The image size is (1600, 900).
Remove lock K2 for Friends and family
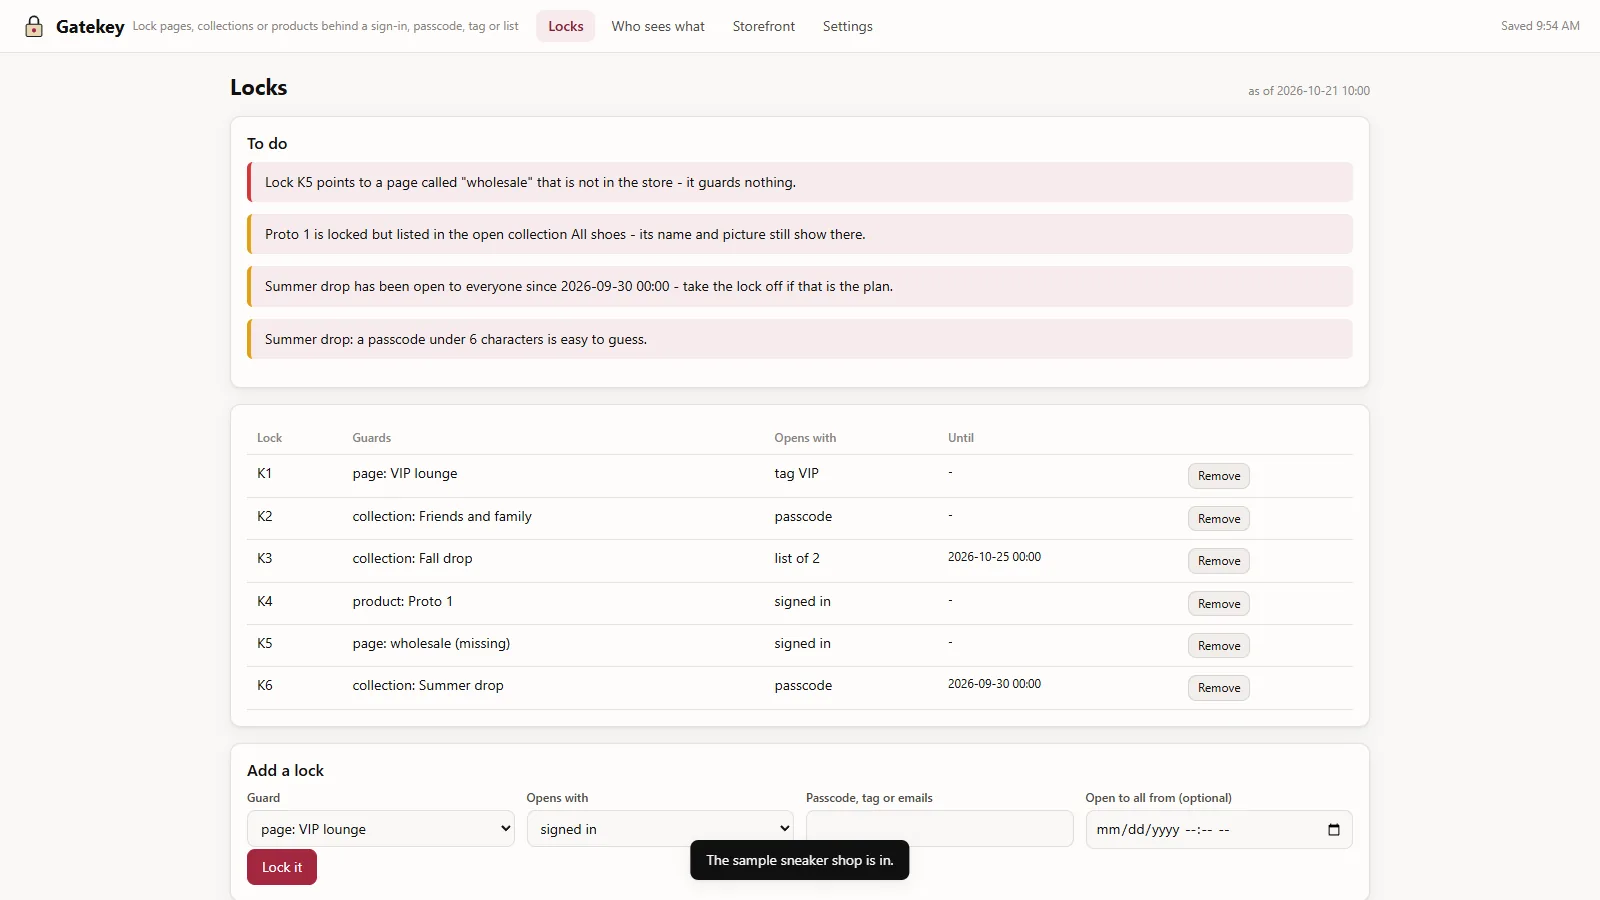[x=1219, y=519]
